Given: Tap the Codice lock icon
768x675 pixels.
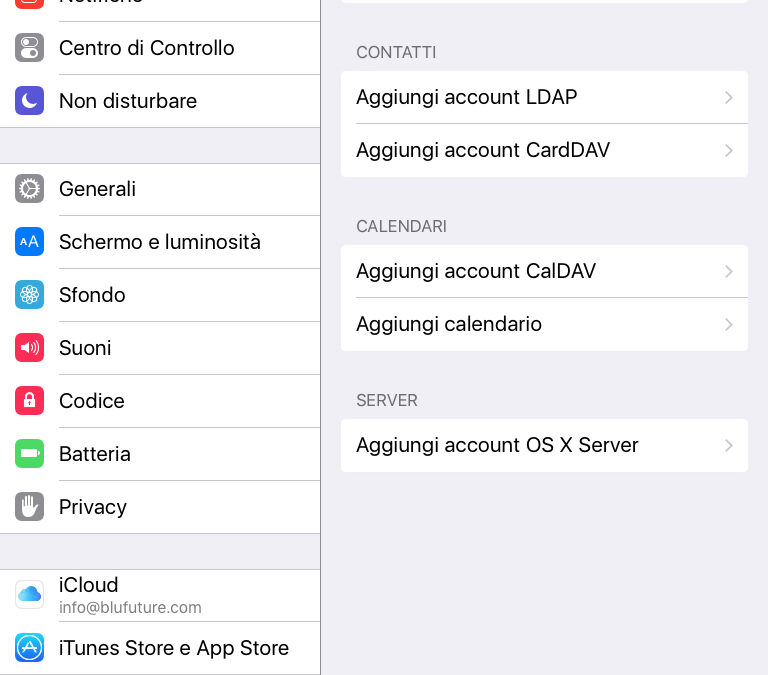Looking at the screenshot, I should click(x=29, y=401).
